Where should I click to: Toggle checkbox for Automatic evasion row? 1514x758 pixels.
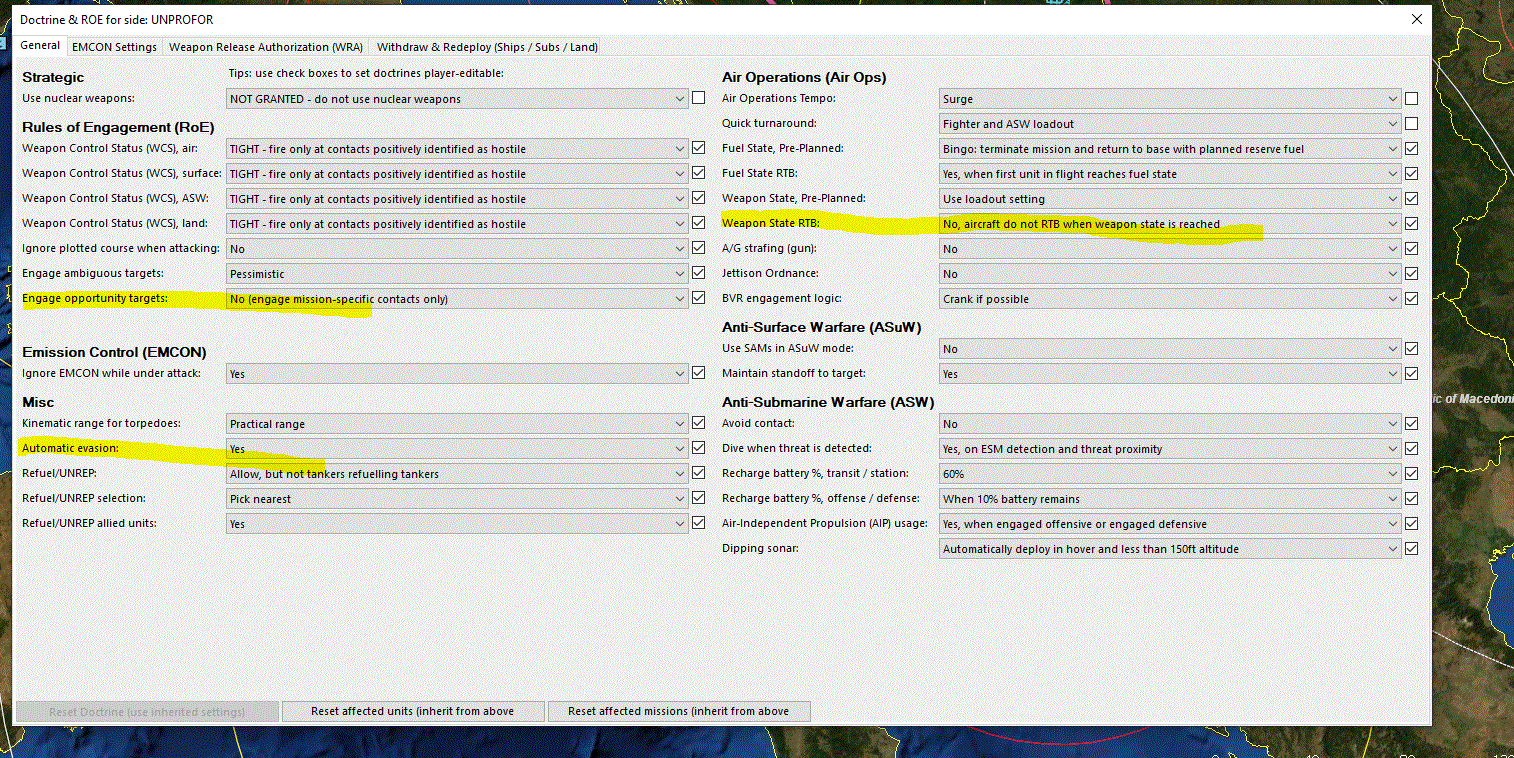click(698, 448)
